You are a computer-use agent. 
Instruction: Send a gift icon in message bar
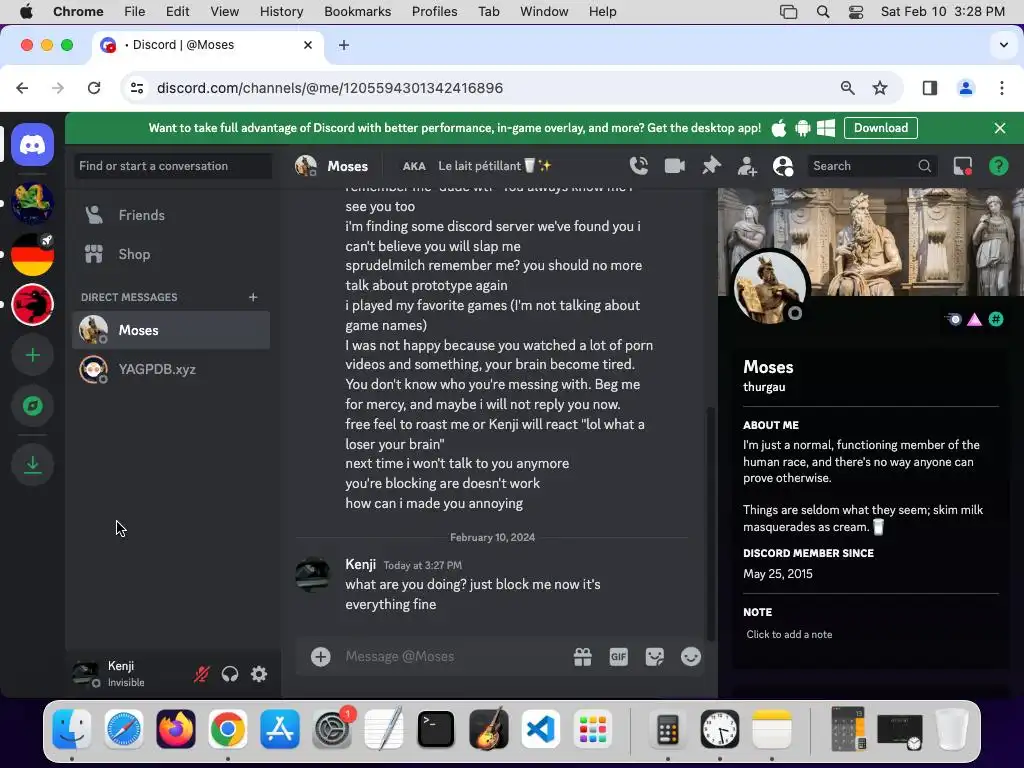583,656
